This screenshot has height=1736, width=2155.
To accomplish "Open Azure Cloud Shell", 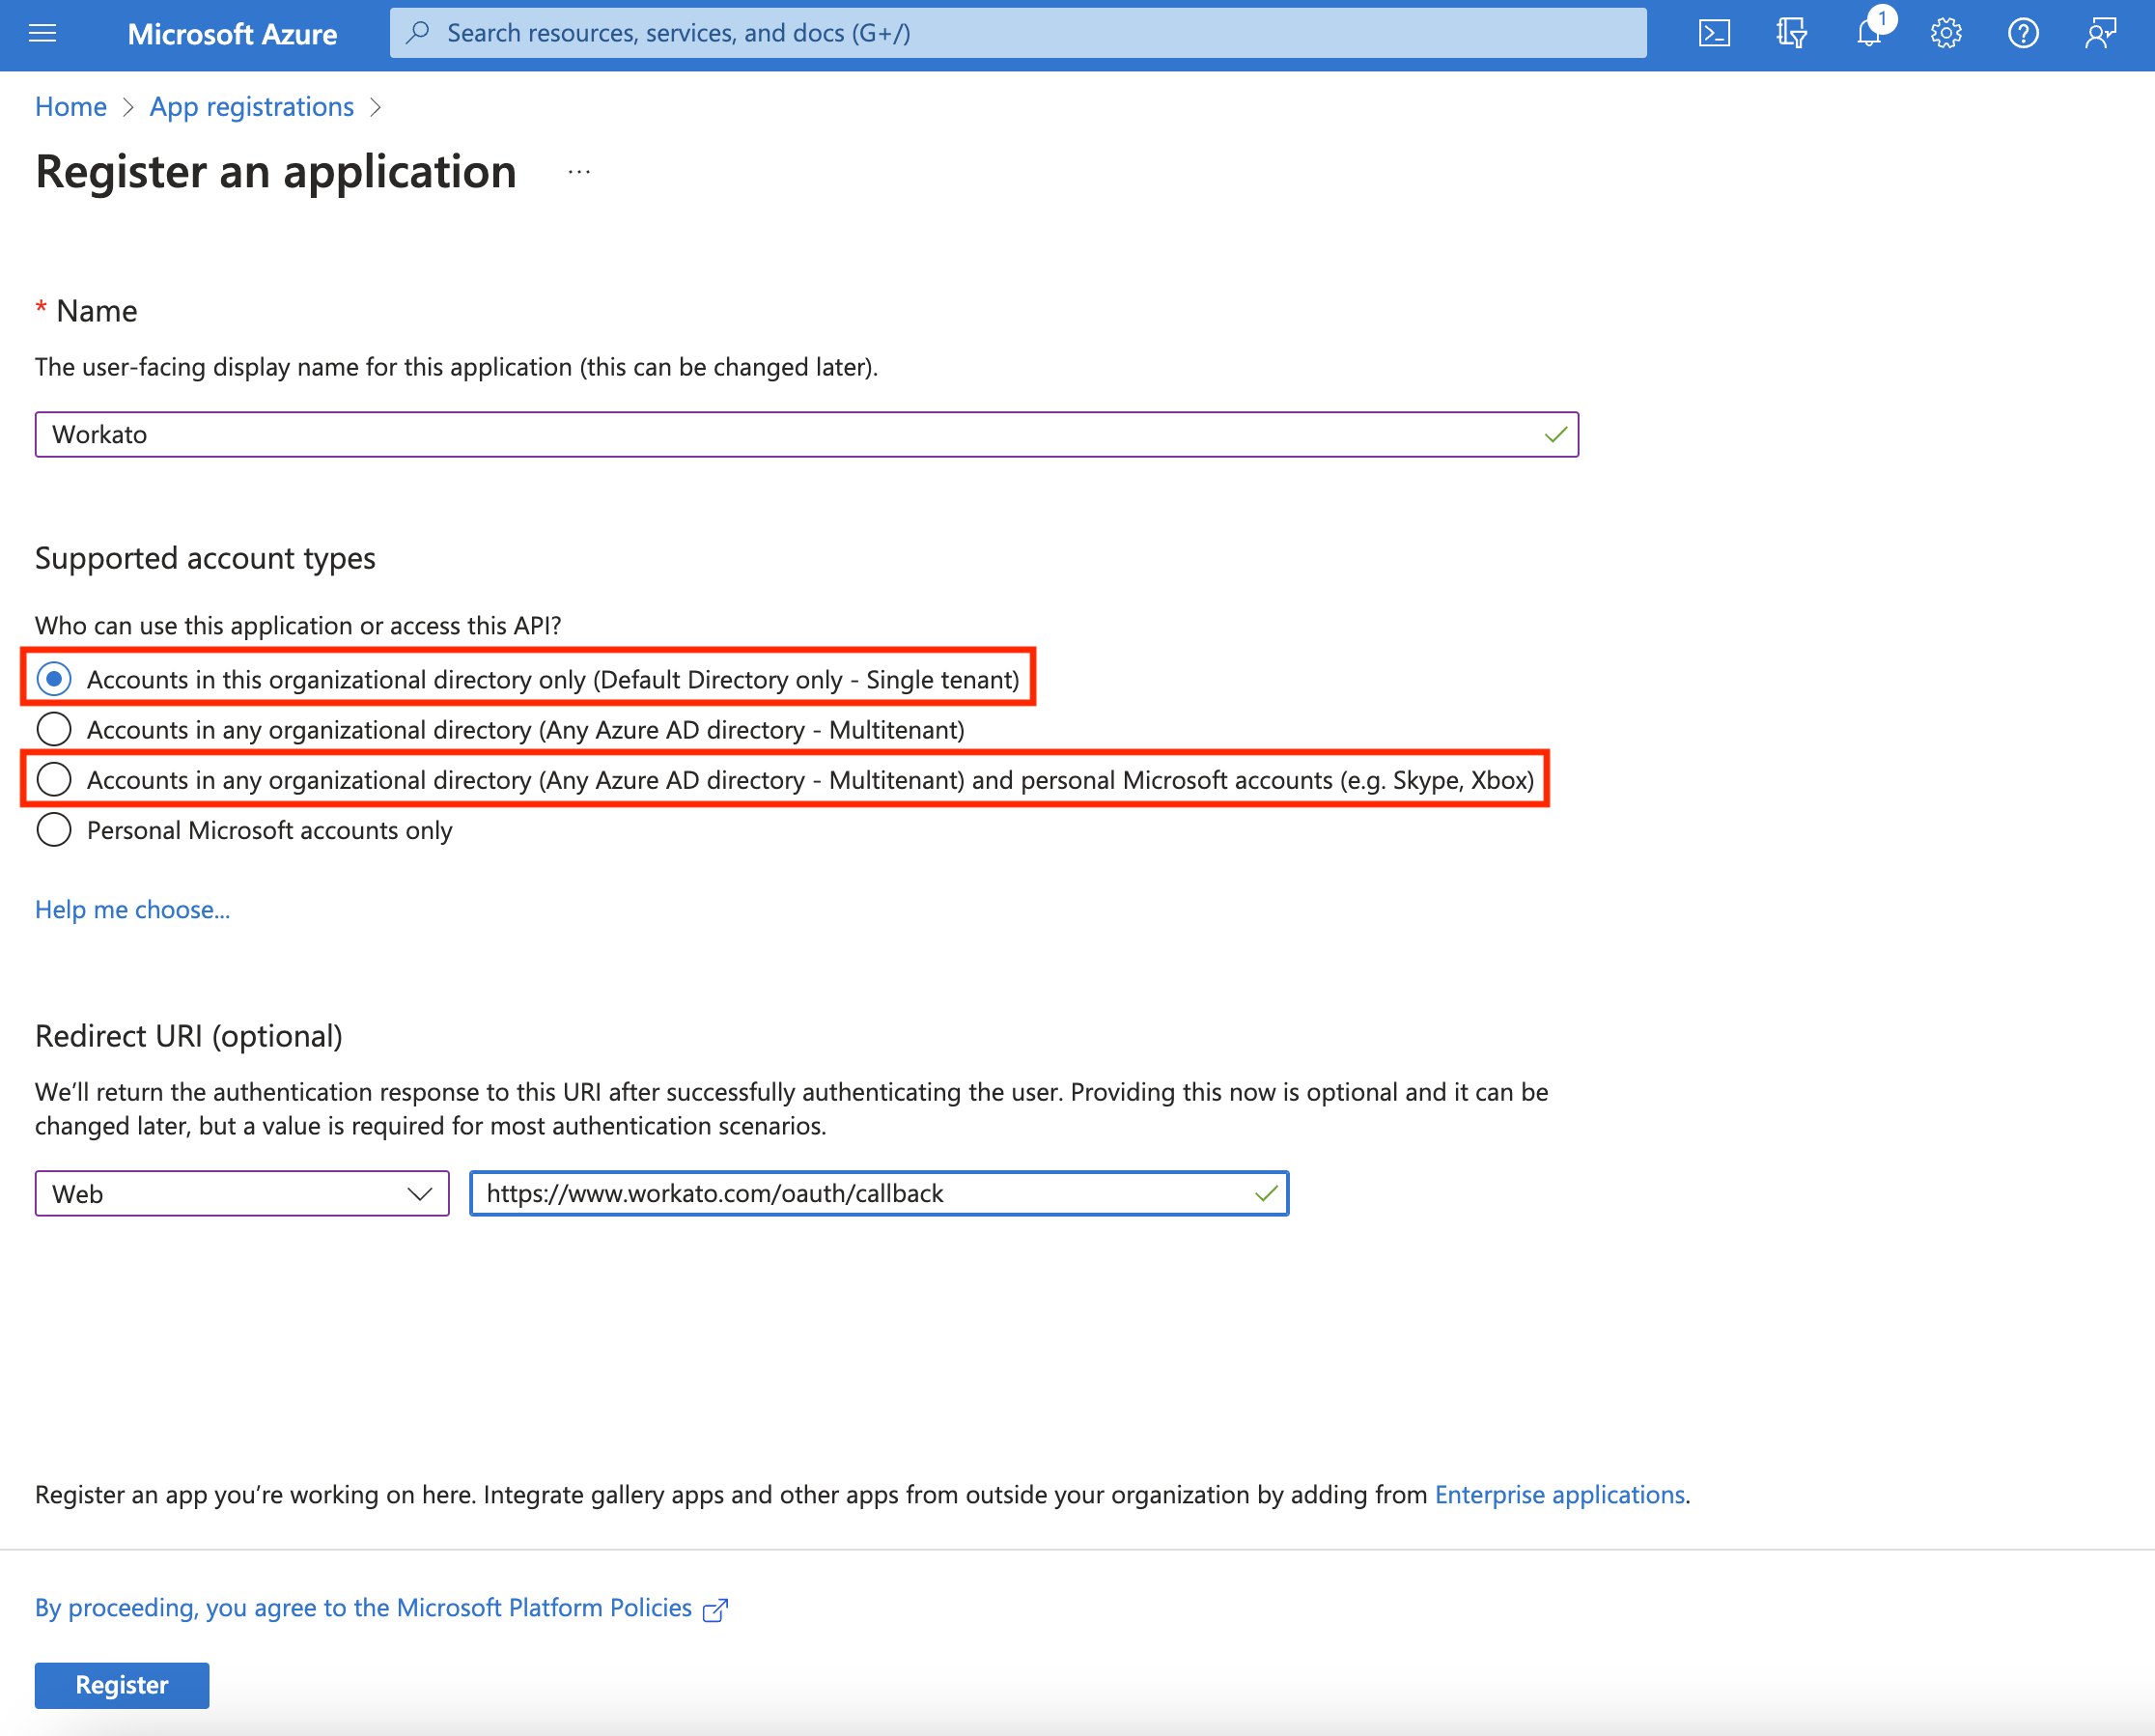I will click(x=1716, y=33).
